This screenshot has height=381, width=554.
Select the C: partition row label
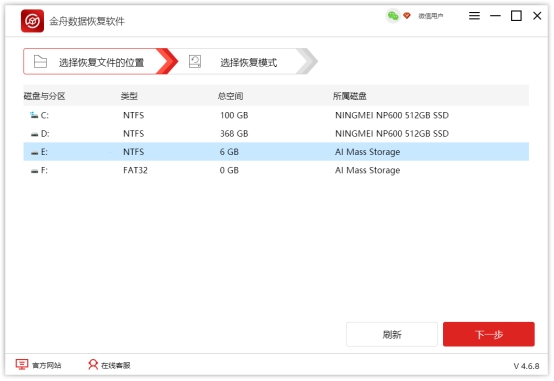point(45,115)
